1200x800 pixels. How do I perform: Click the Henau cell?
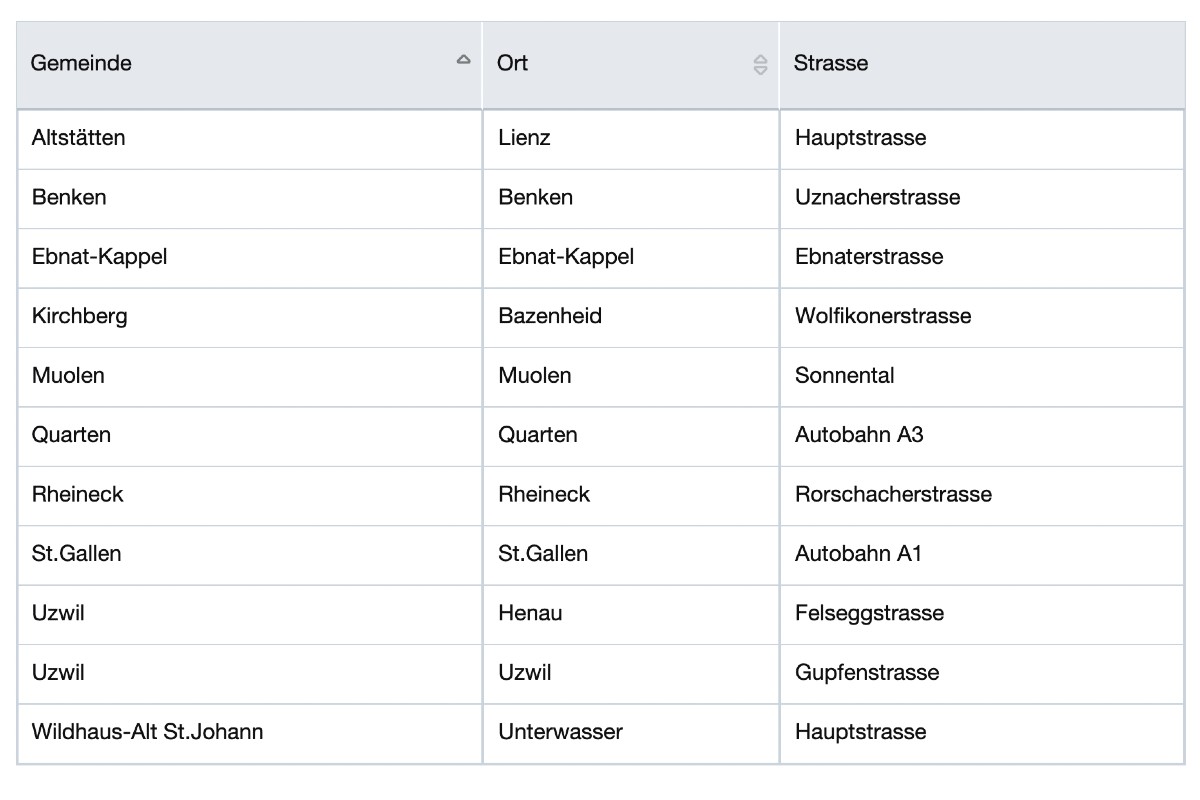point(530,613)
